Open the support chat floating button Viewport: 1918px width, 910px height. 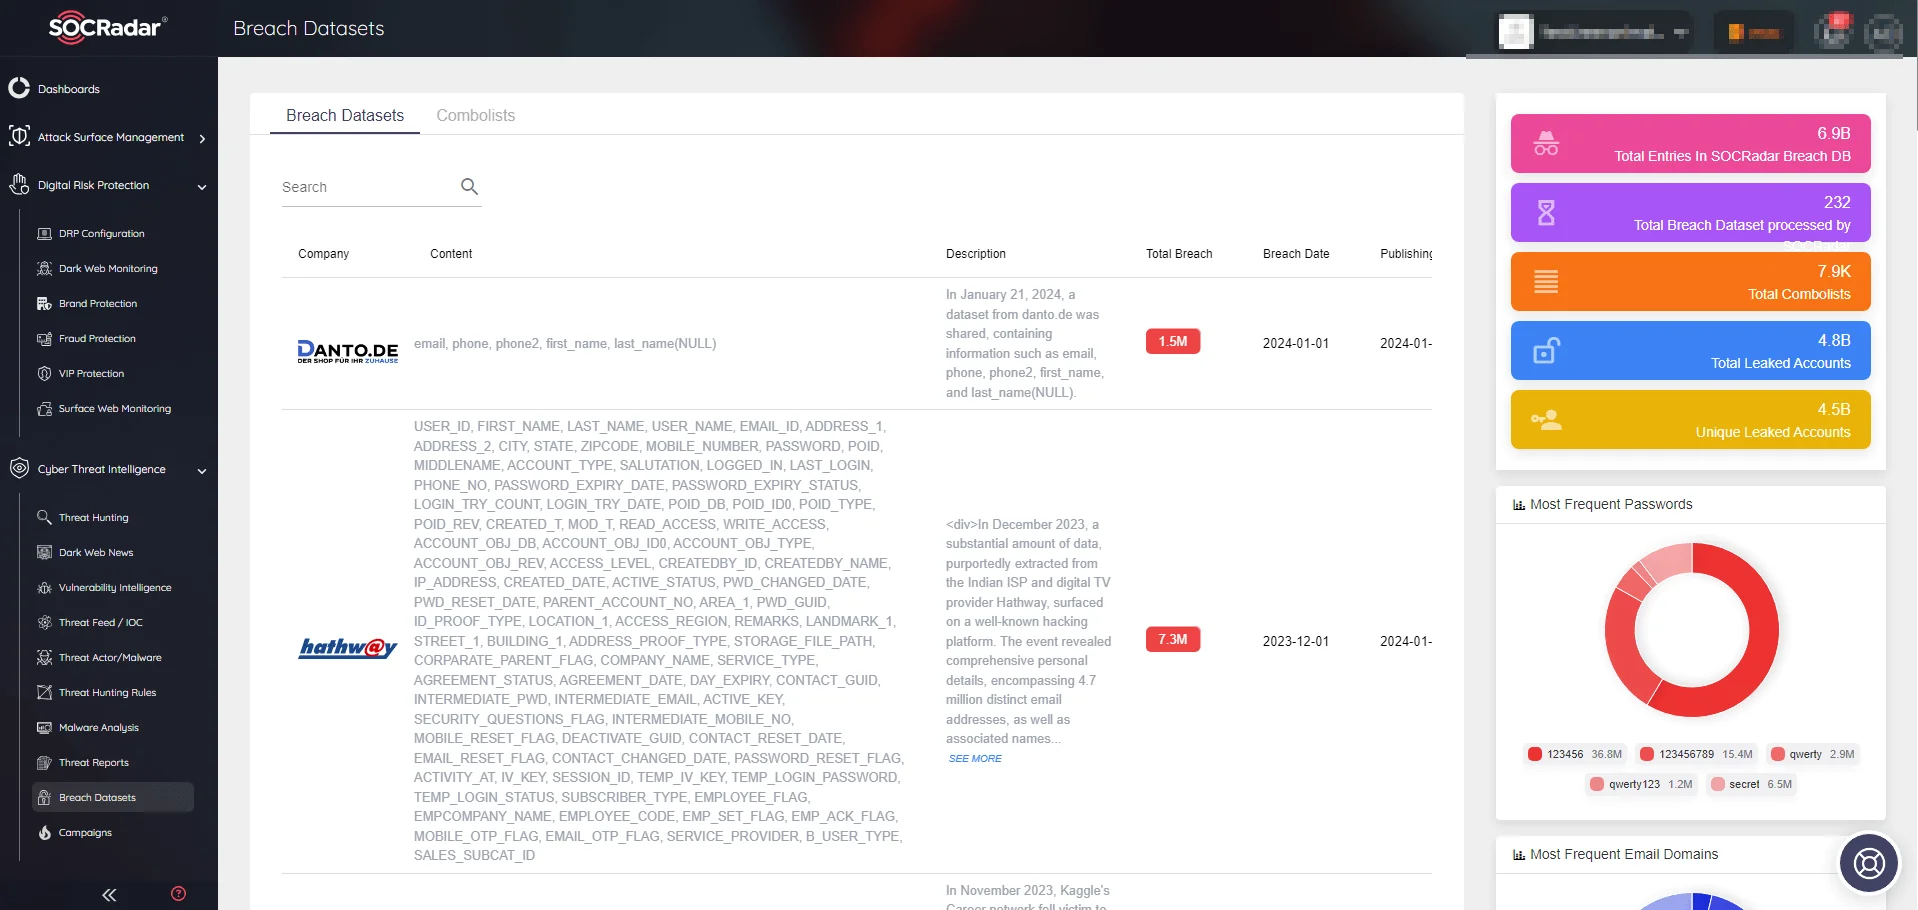tap(1869, 862)
